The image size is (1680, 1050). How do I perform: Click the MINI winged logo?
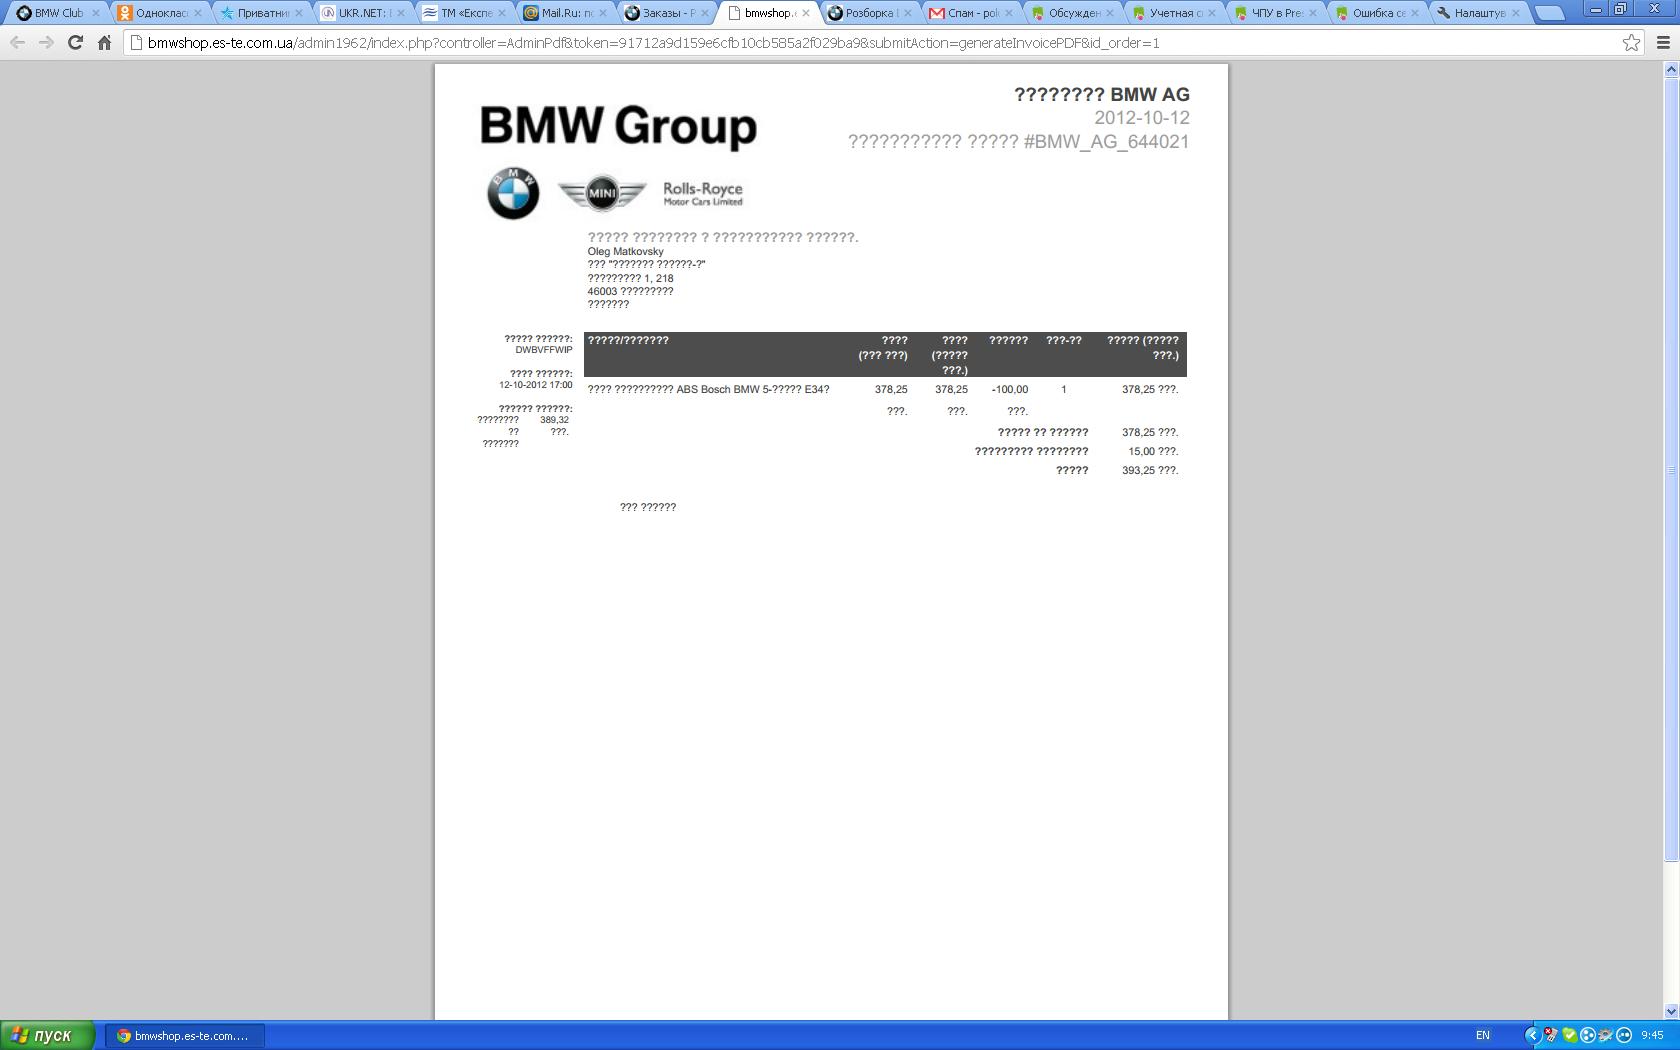pos(602,193)
